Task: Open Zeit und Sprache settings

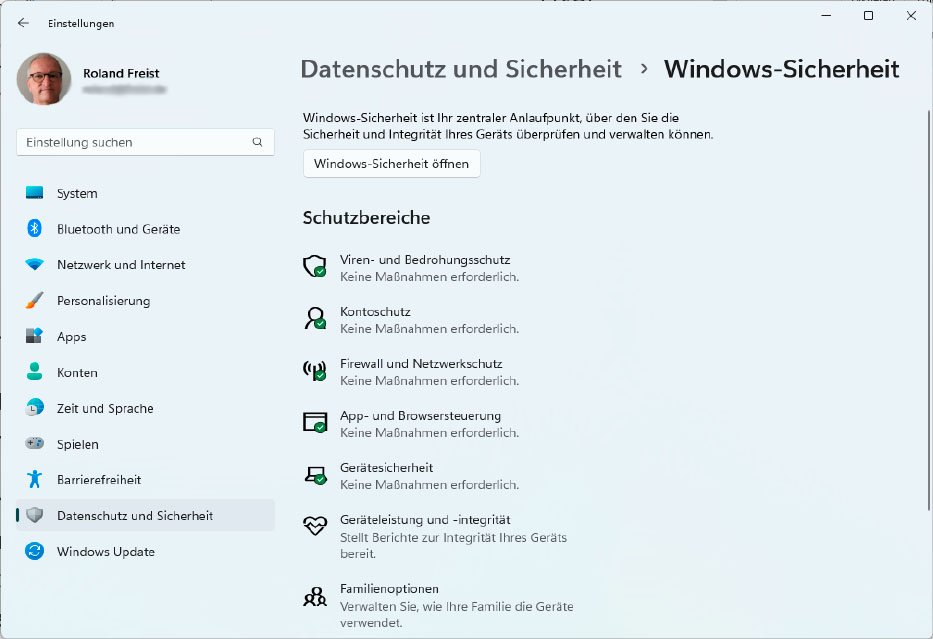Action: click(105, 408)
